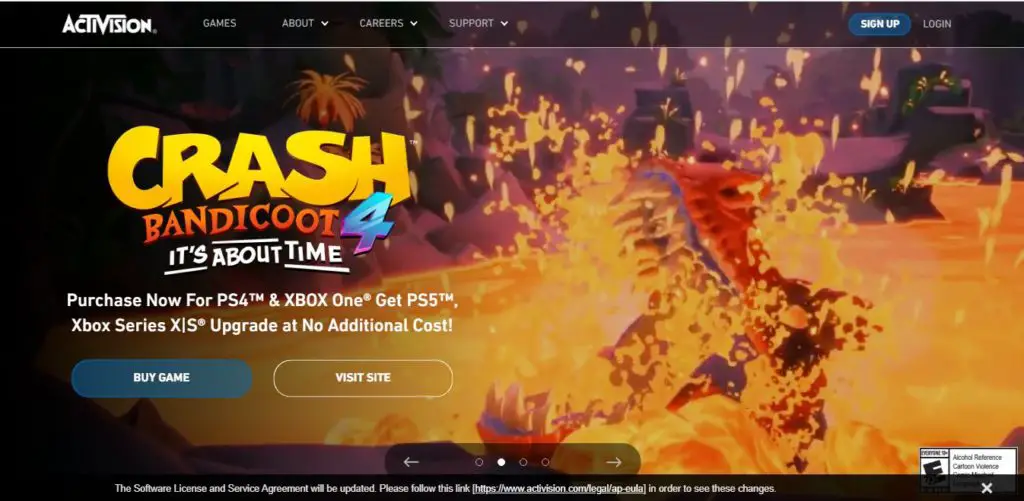Expand the Support dropdown chevron
1024x501 pixels.
click(x=504, y=24)
